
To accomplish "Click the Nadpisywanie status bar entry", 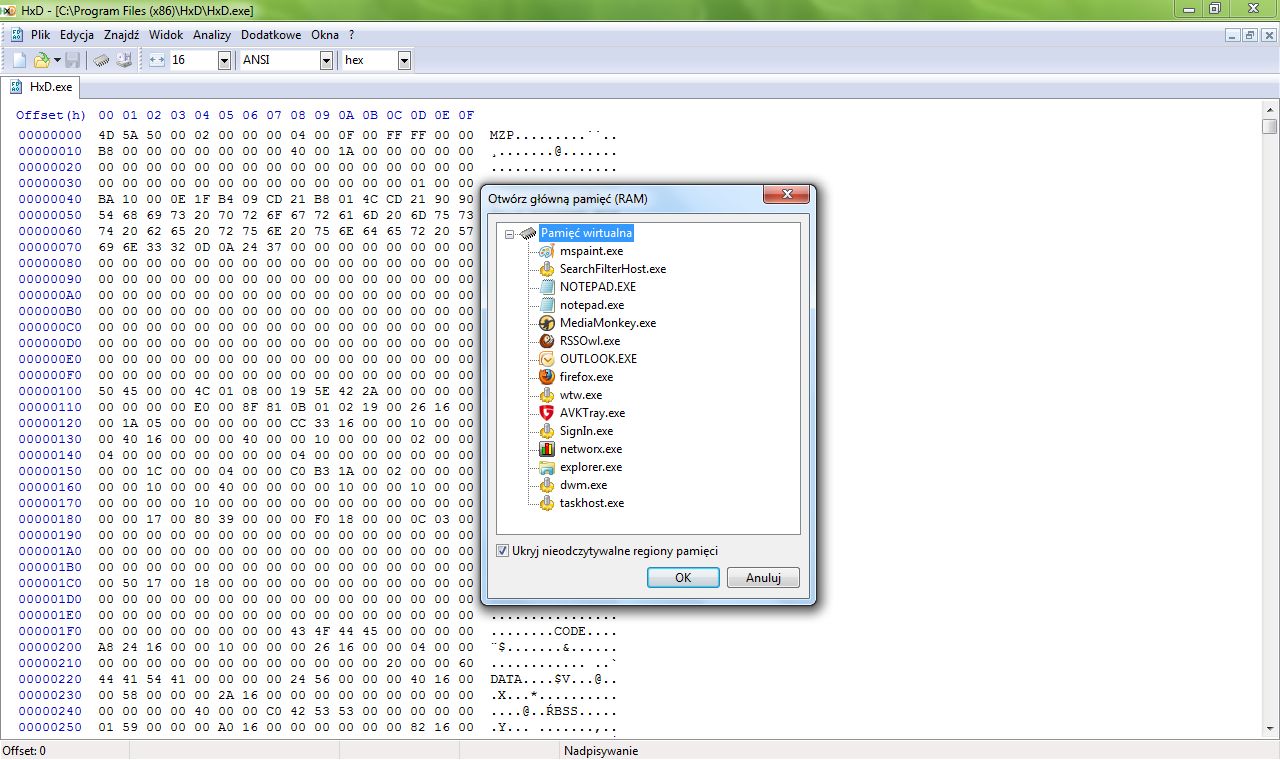I will [600, 751].
